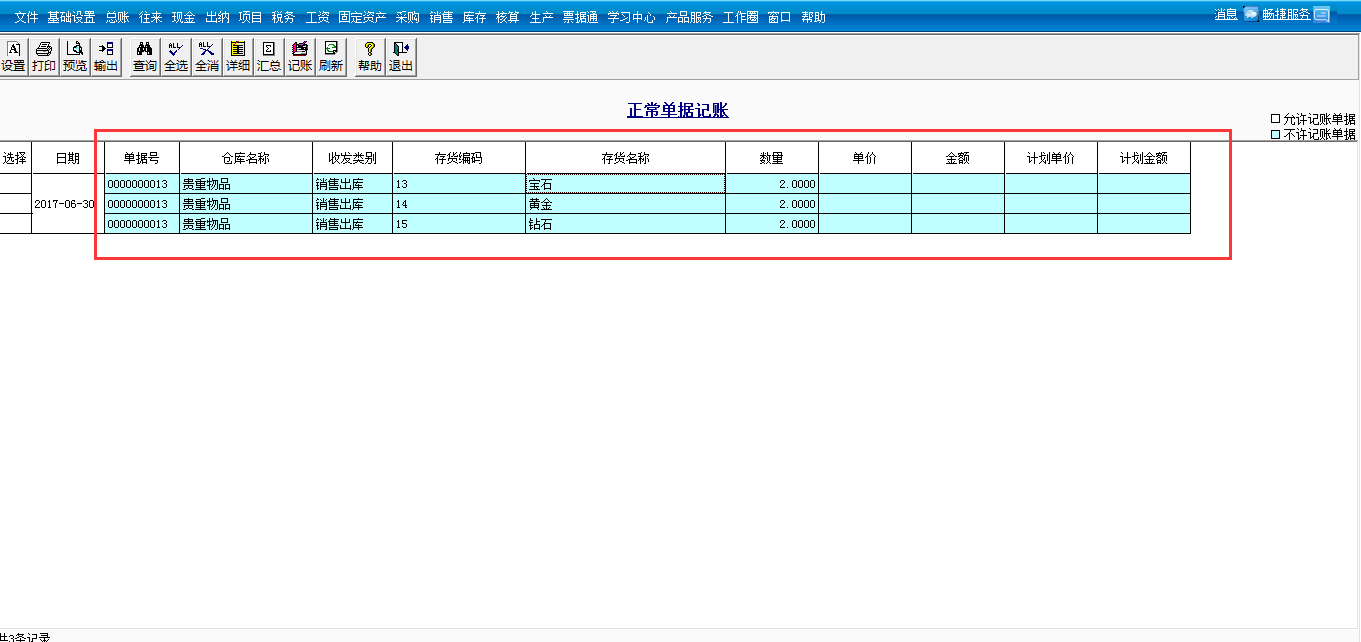Click the 不许记账单据 cyan legend swatch

coord(1275,134)
